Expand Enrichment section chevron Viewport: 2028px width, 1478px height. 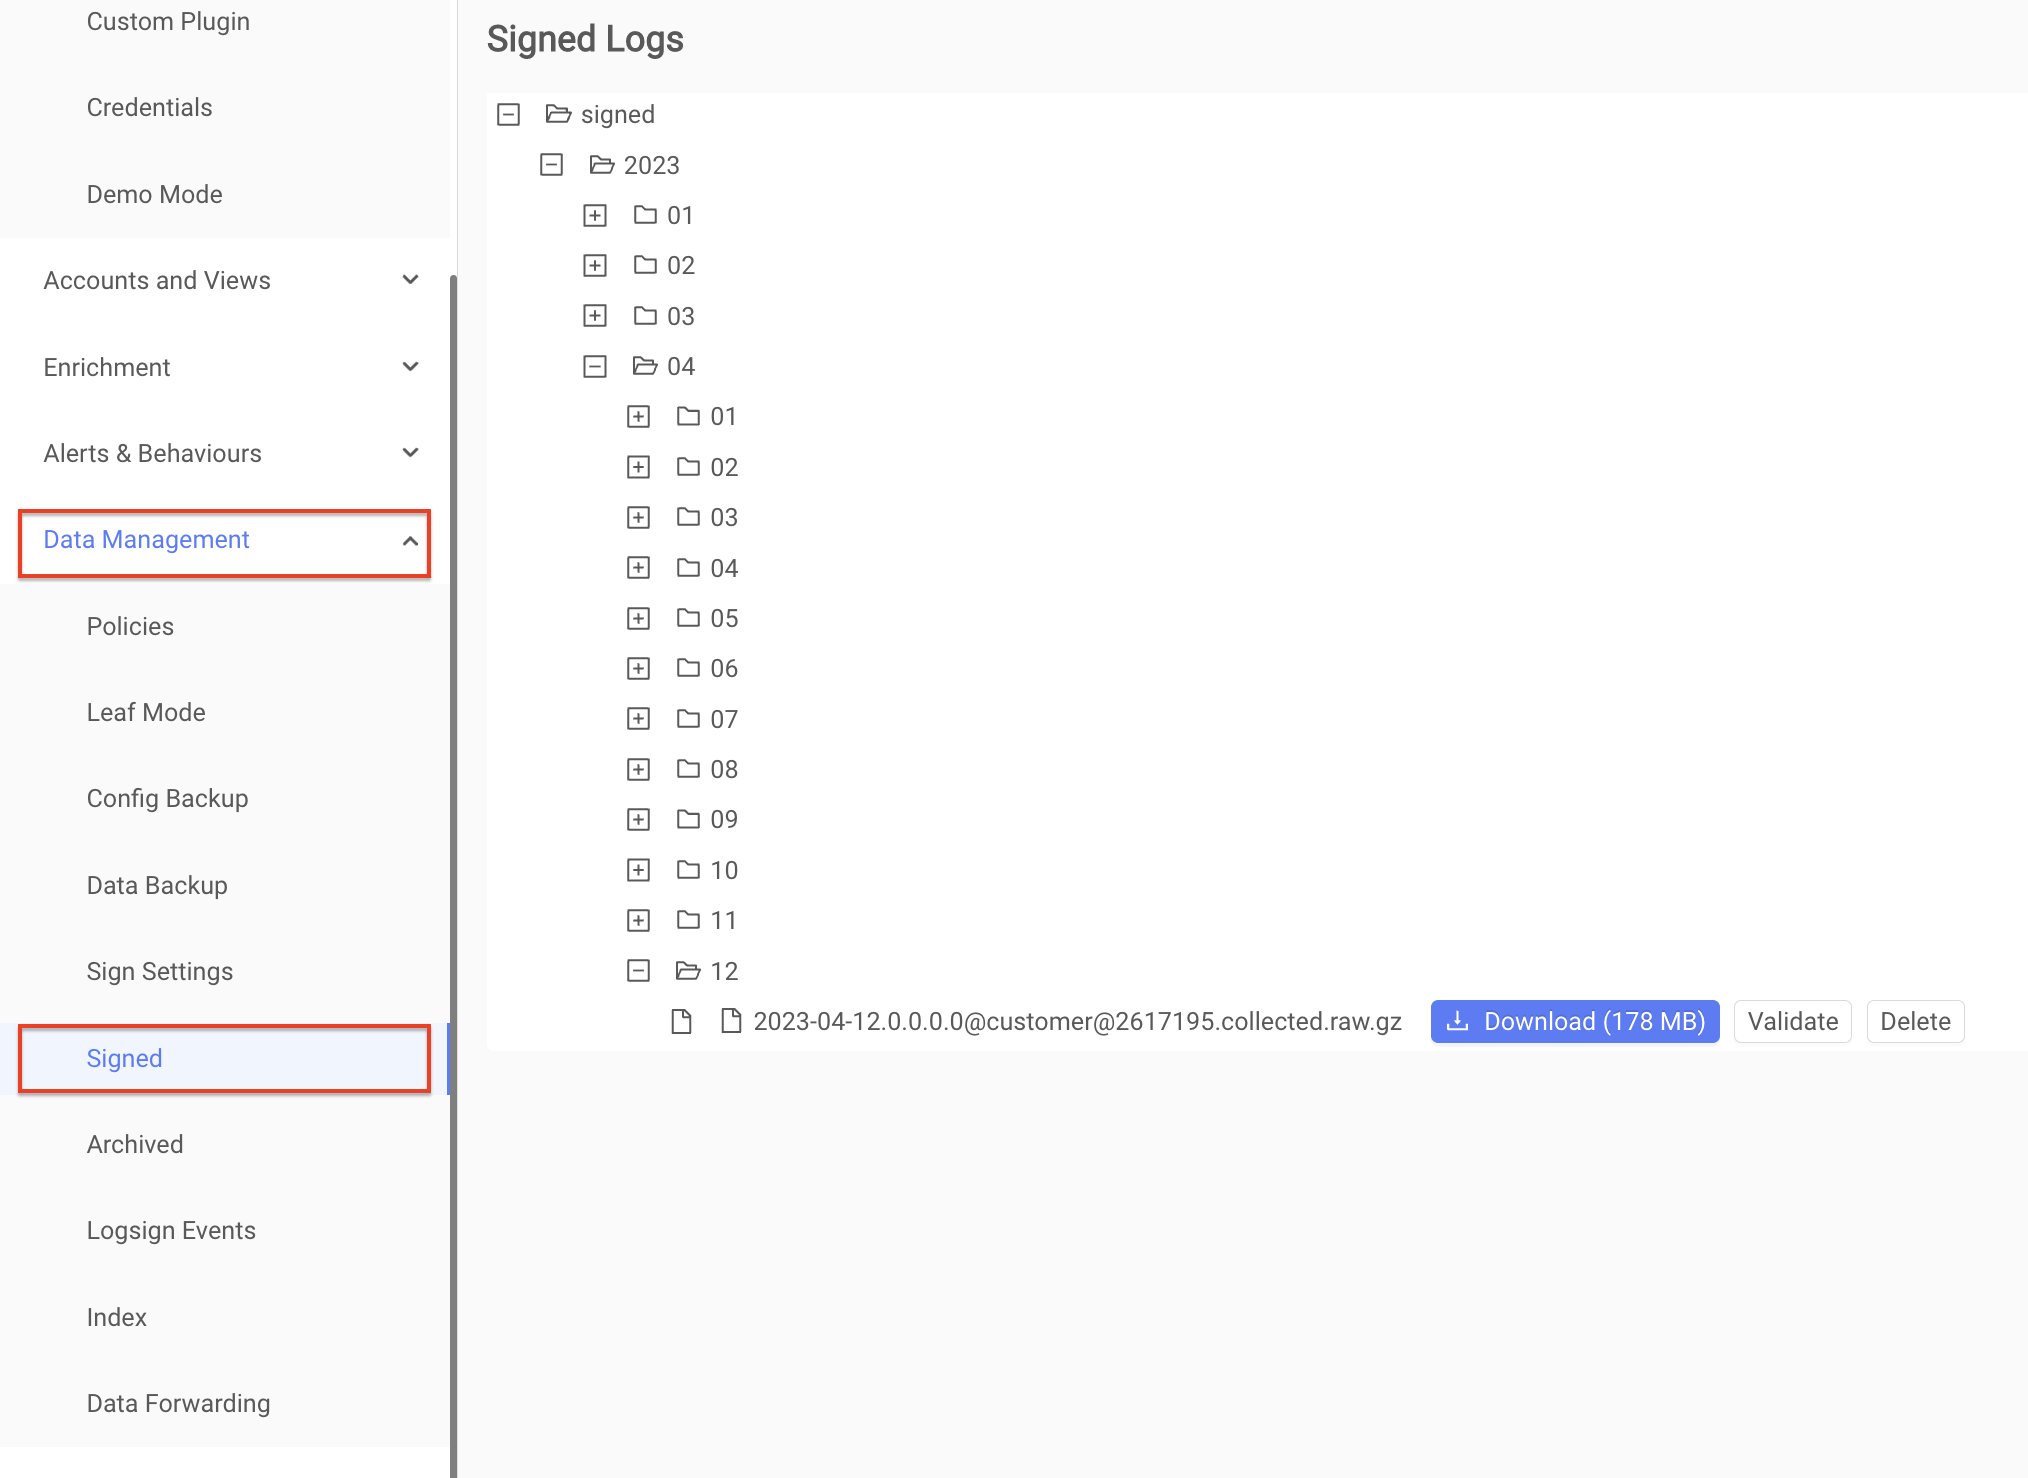coord(410,367)
